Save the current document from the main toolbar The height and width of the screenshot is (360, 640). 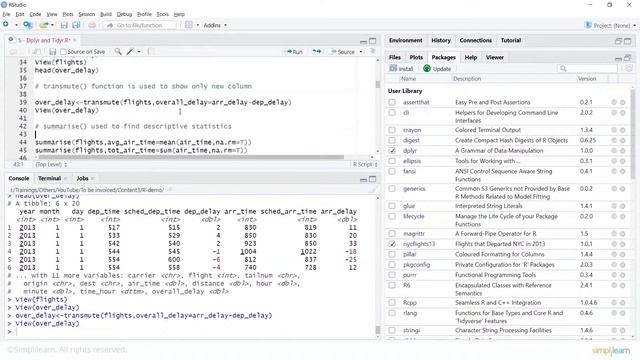tap(64, 25)
